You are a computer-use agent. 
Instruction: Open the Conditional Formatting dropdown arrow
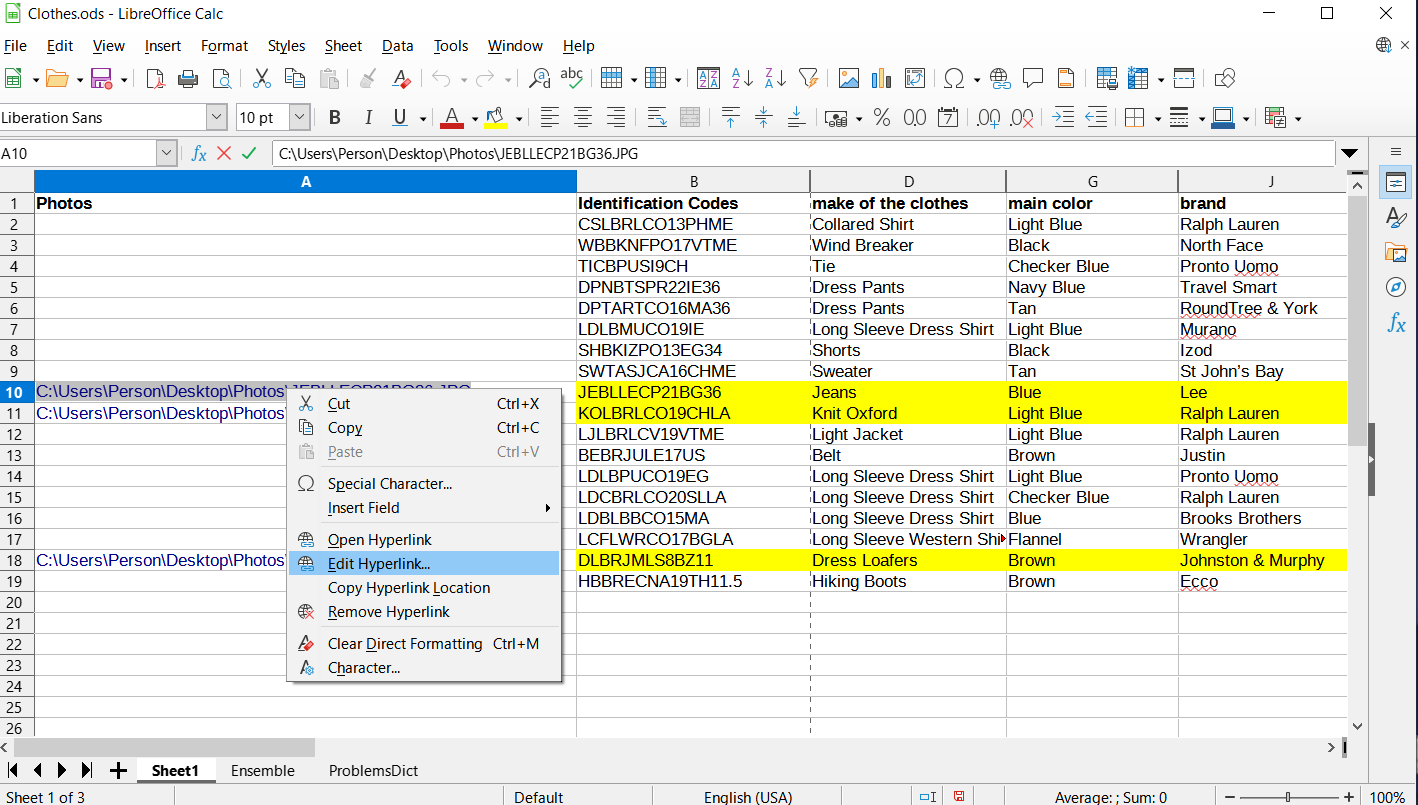[1298, 119]
